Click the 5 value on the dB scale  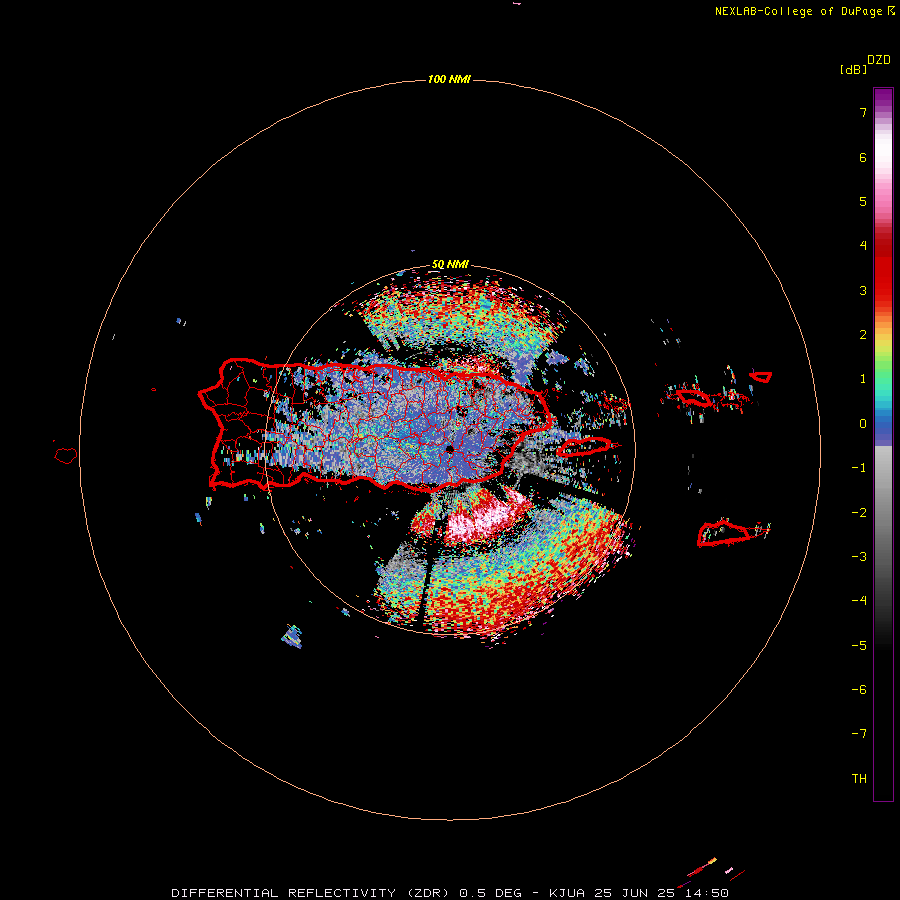tap(863, 201)
